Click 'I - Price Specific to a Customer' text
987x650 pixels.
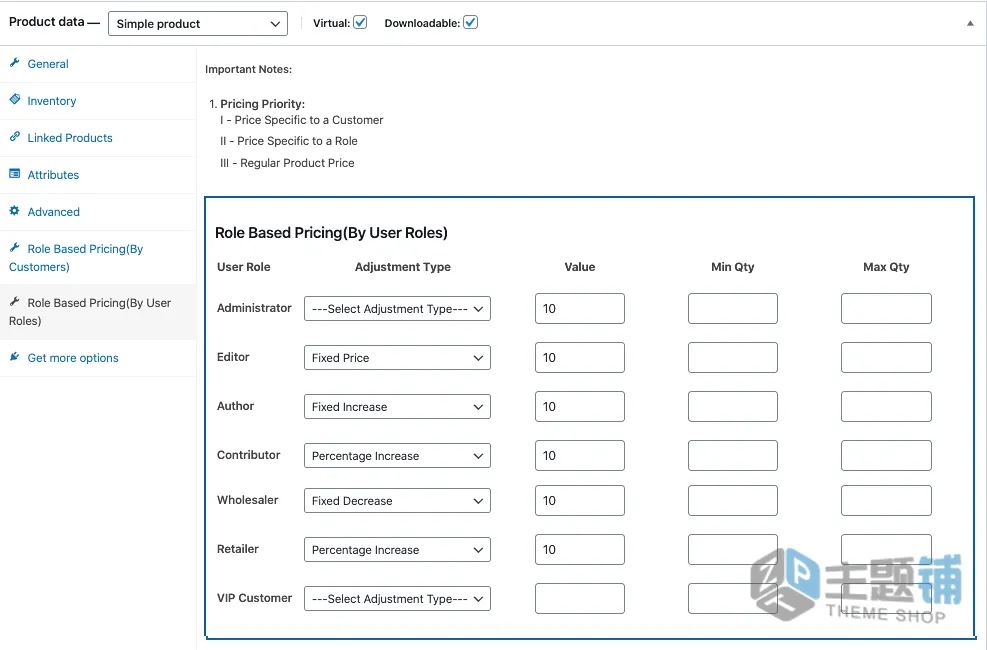point(302,120)
